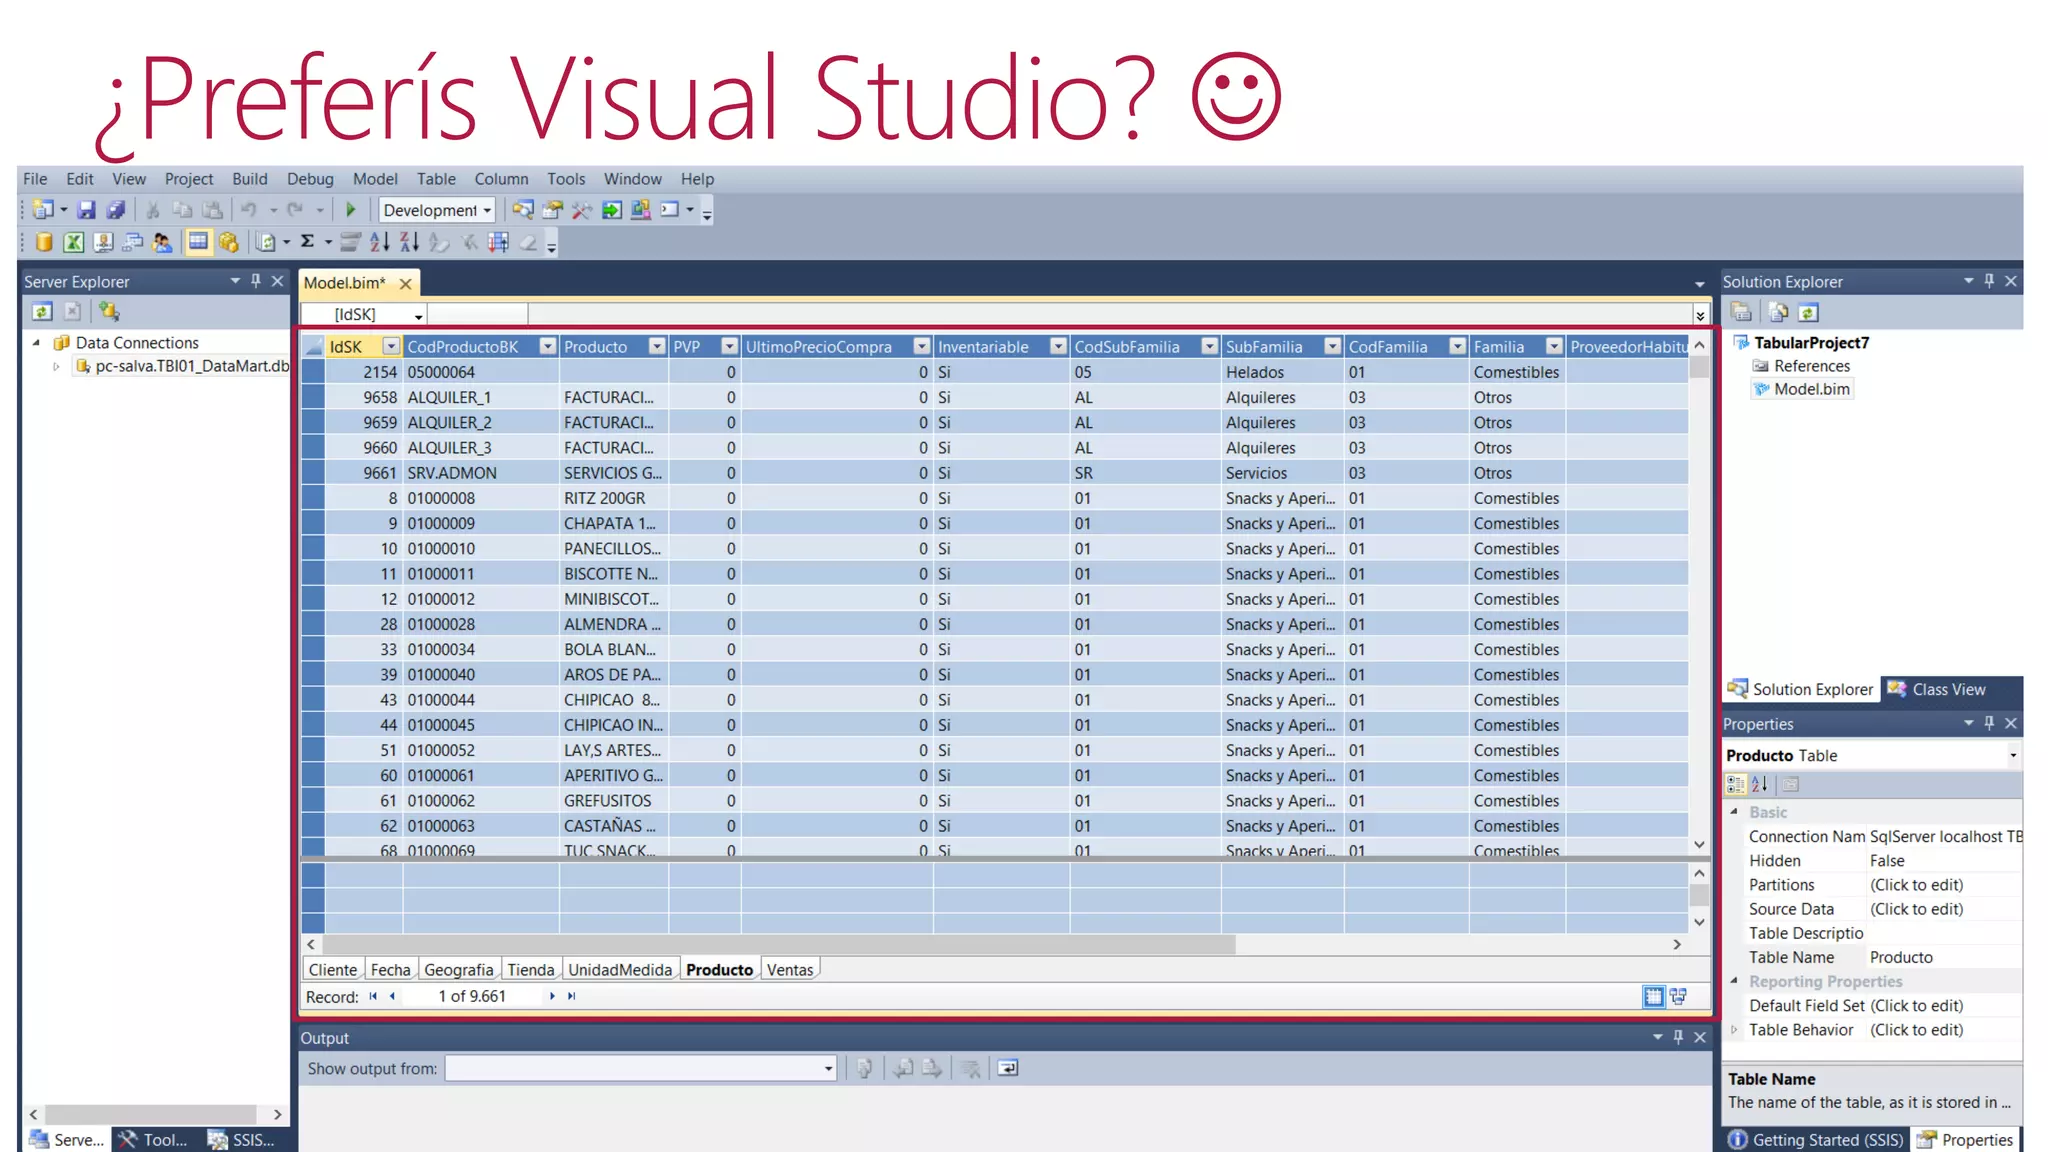Click the Save All icon
This screenshot has width=2048, height=1152.
tap(116, 210)
